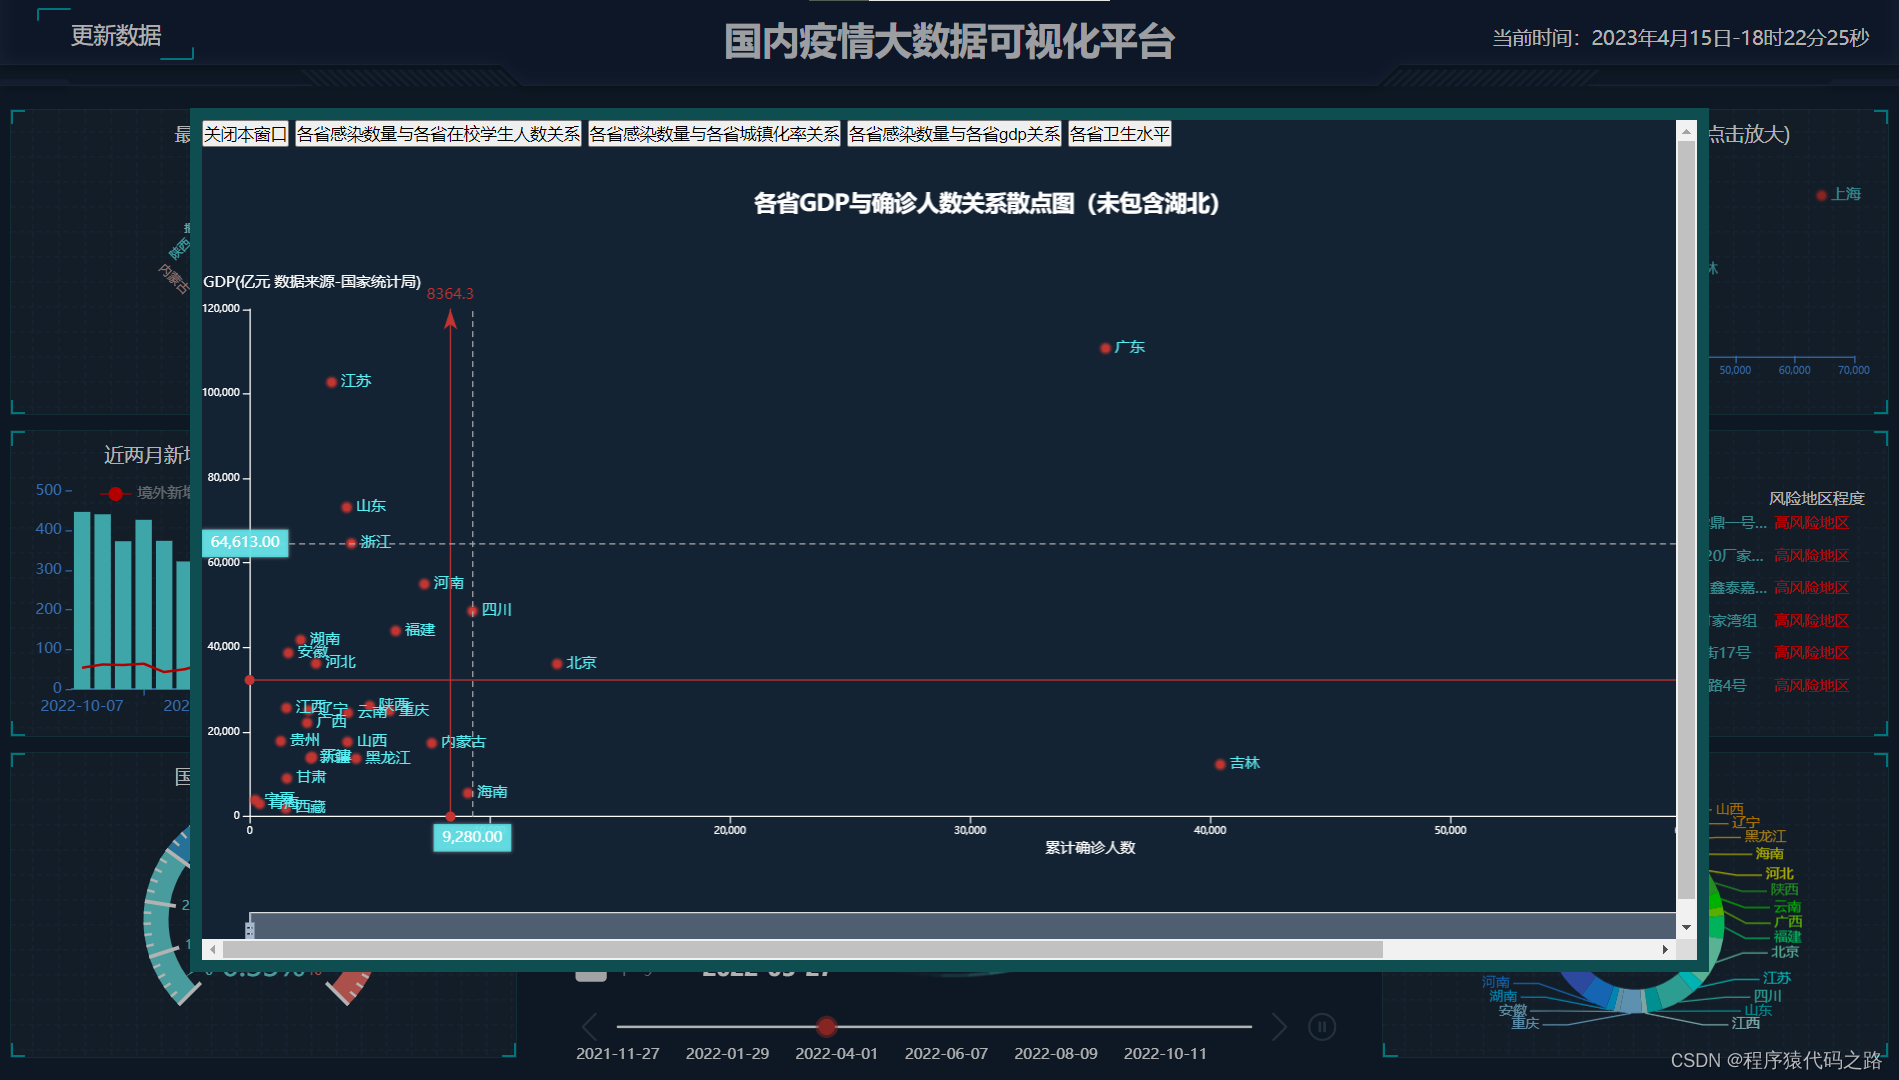Screen dimensions: 1899x1080
Task: Jump to 2021-11-27 on timeline
Action: pyautogui.click(x=618, y=1053)
